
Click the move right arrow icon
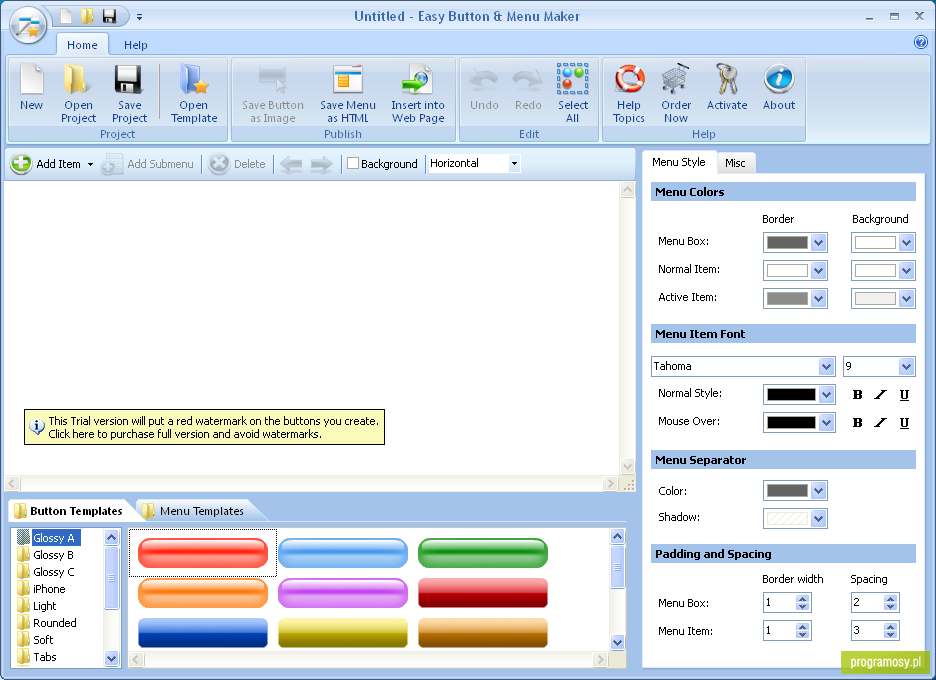coord(321,164)
